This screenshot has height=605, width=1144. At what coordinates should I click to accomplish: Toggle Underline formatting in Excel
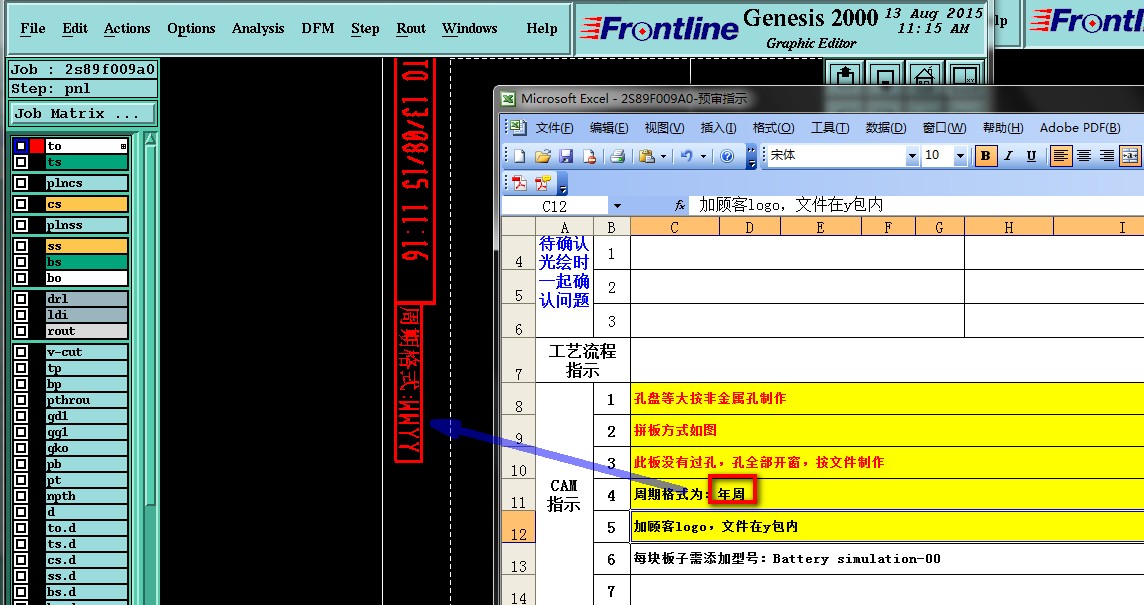[x=1031, y=155]
